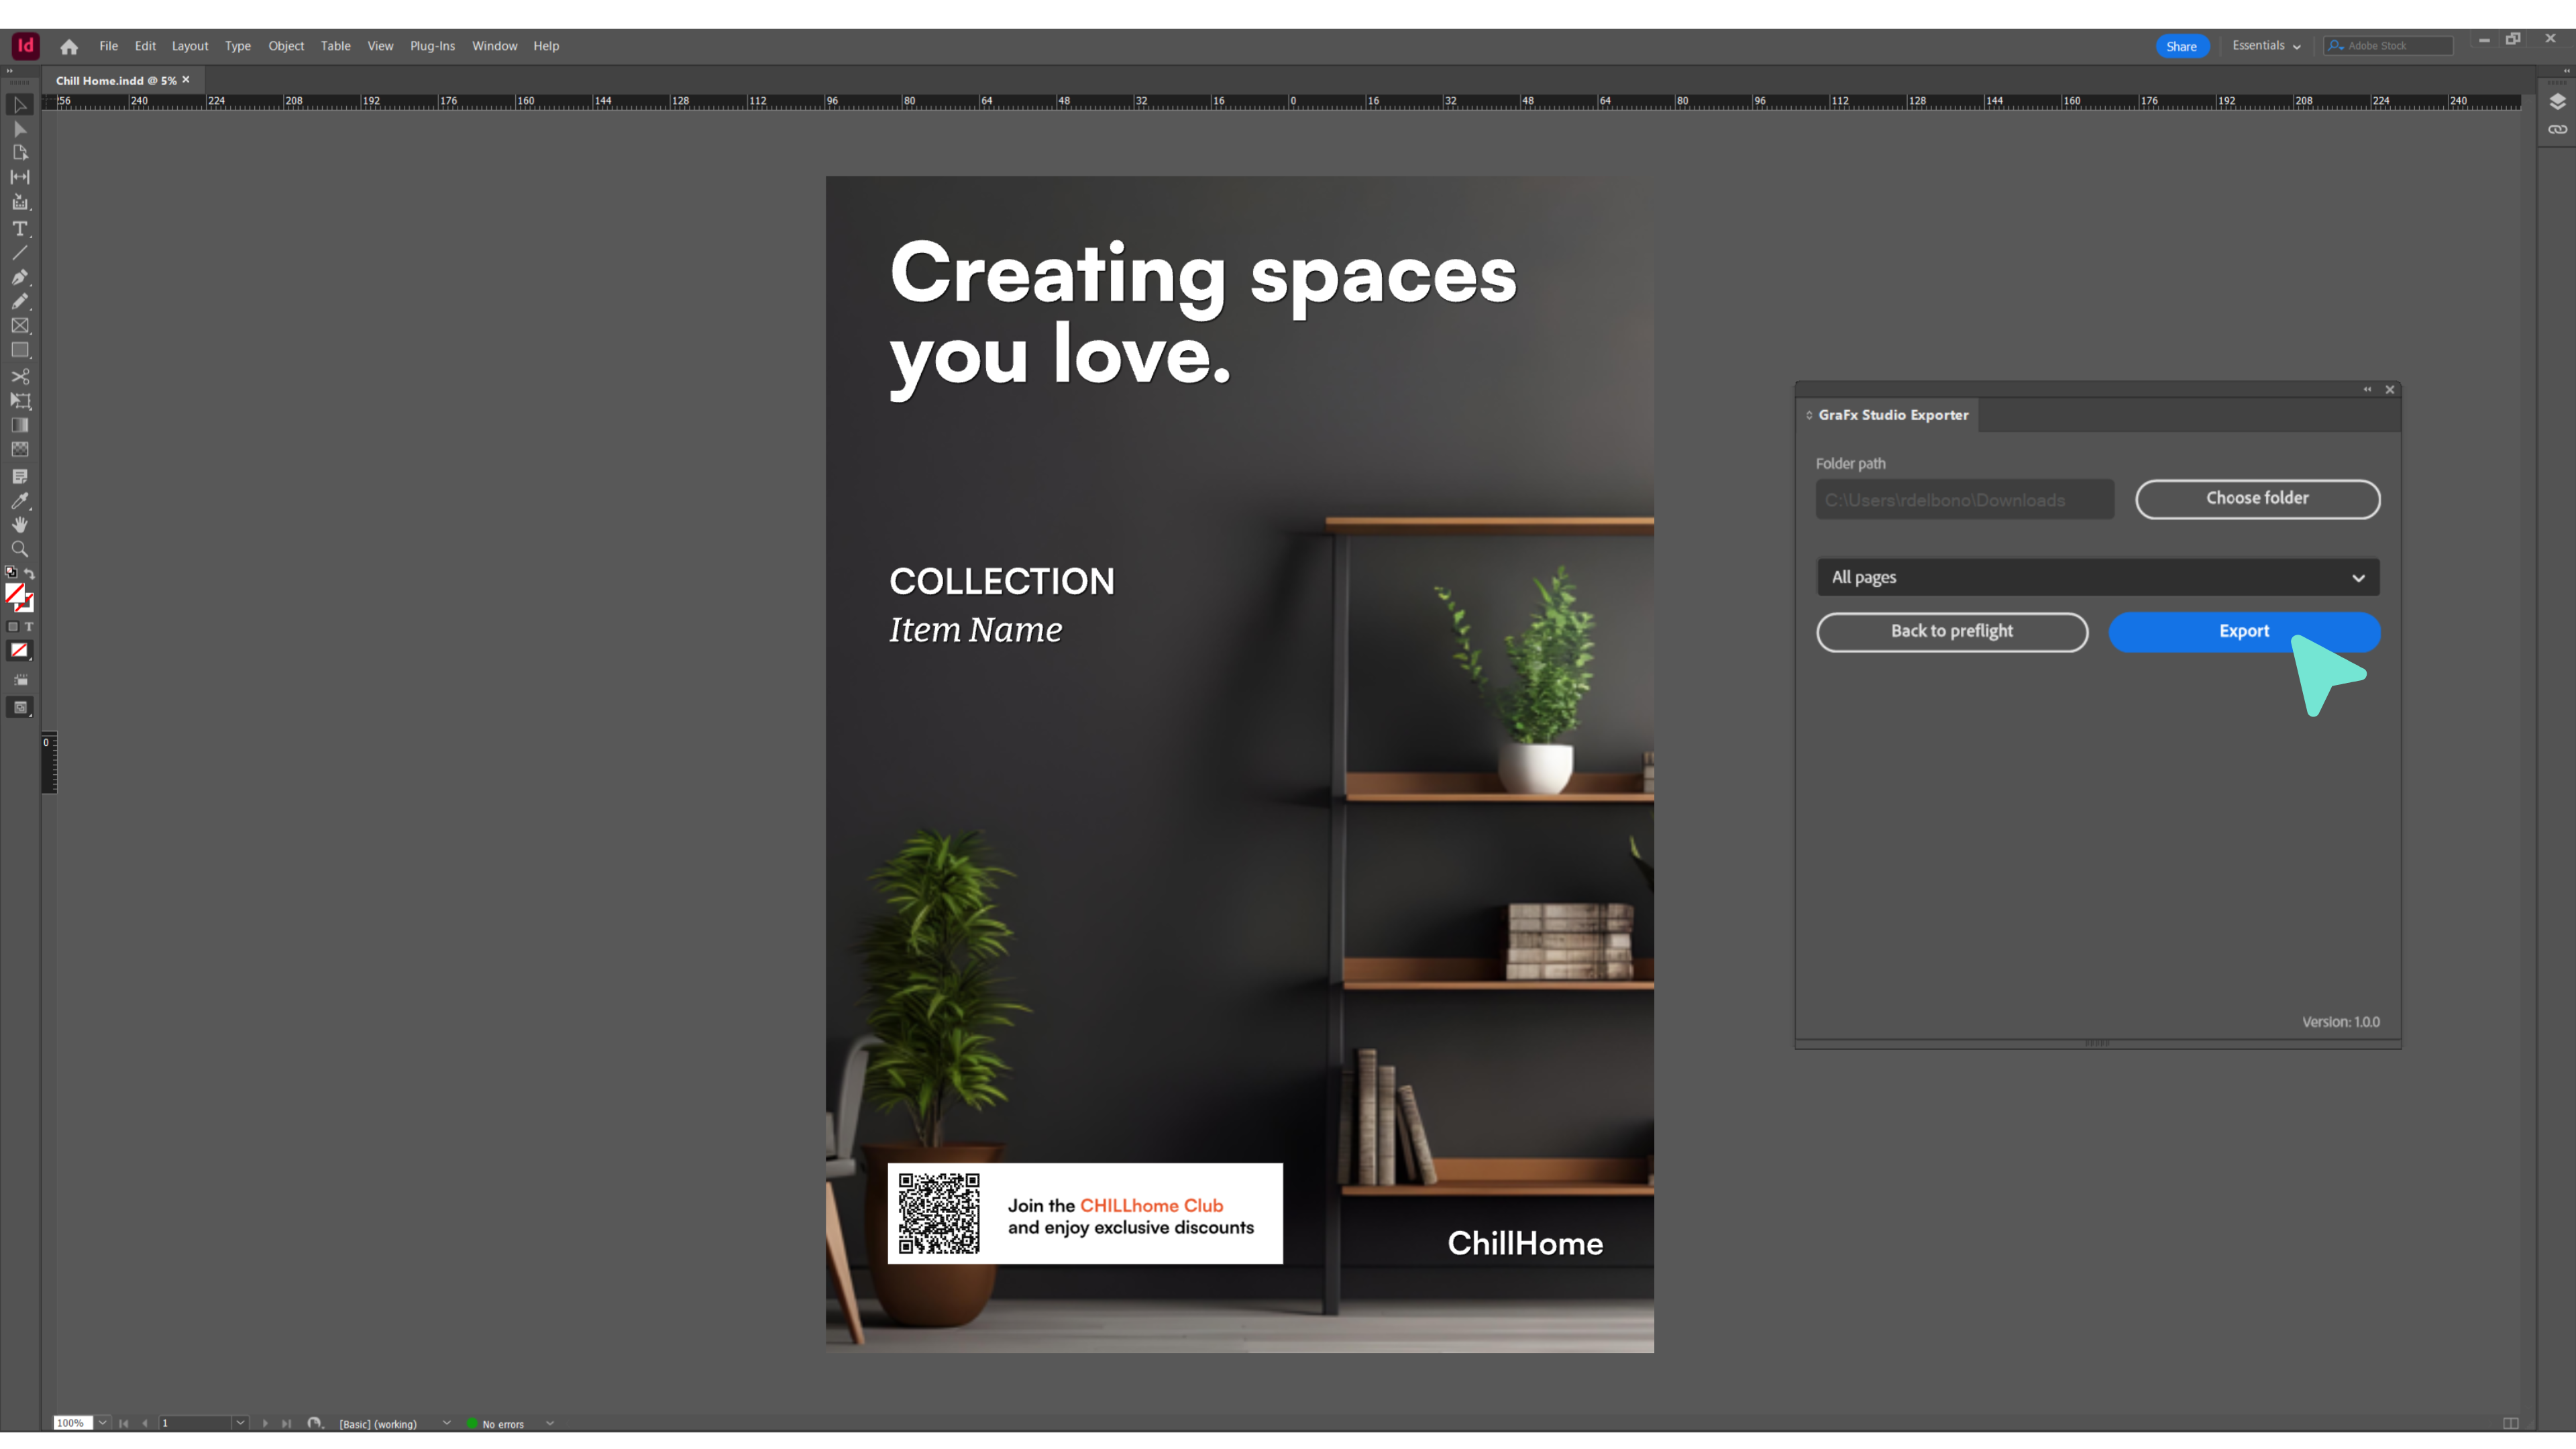Open the zoom level dropdown

103,1423
